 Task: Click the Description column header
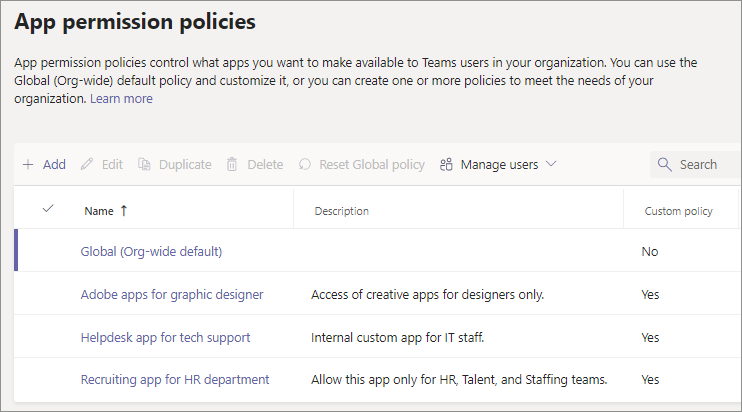[342, 211]
